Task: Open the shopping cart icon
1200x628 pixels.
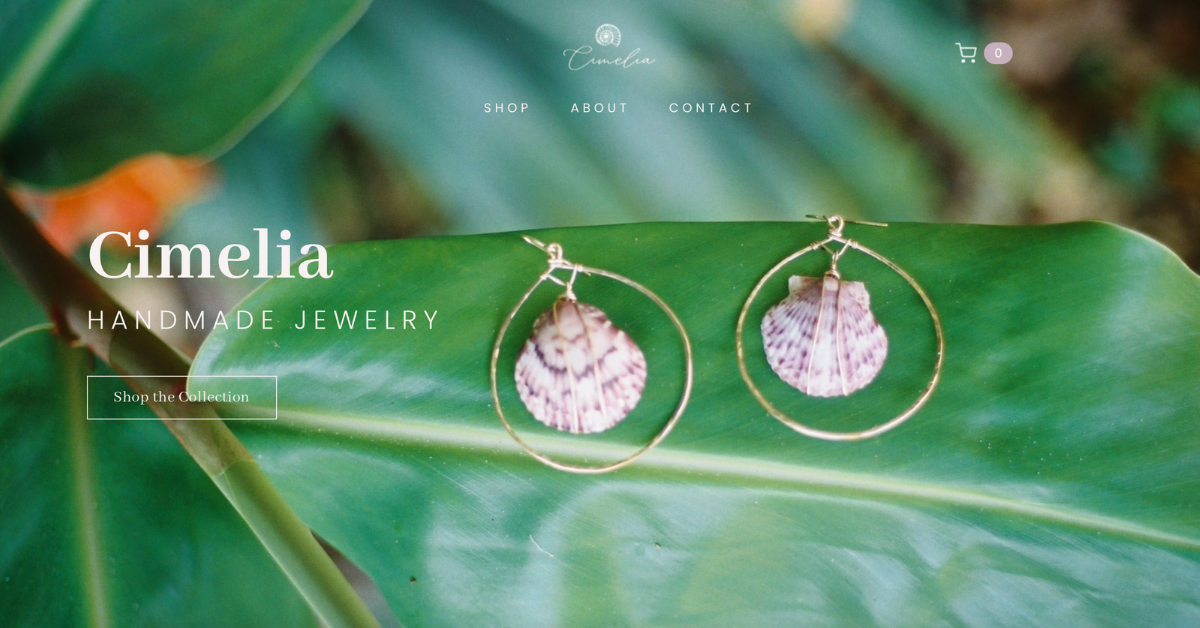Action: point(966,53)
